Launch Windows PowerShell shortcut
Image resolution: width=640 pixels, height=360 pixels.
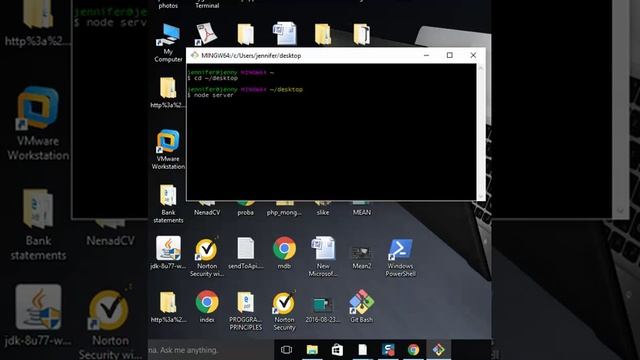coord(400,257)
